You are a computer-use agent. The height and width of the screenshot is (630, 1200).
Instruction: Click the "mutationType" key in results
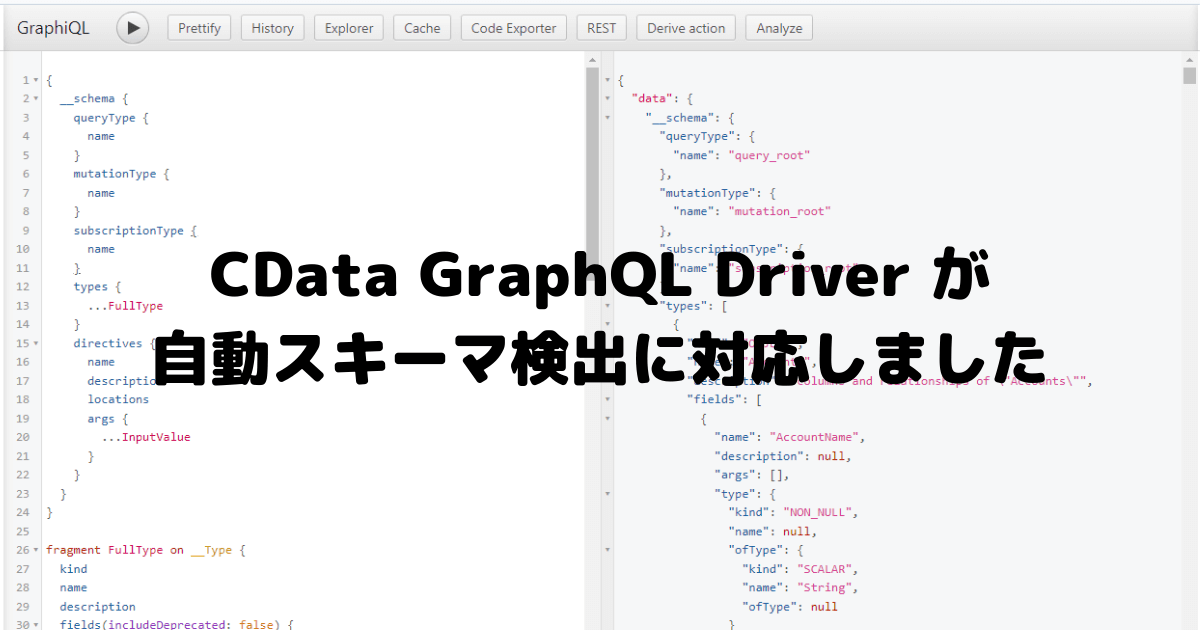pyautogui.click(x=708, y=193)
